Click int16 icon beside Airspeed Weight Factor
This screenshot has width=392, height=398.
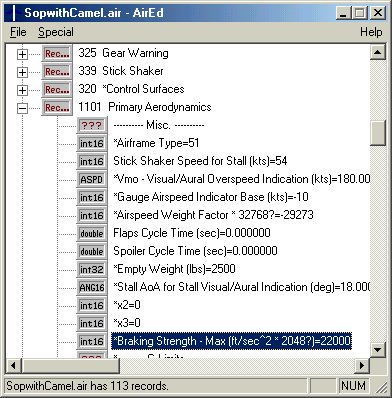click(92, 215)
